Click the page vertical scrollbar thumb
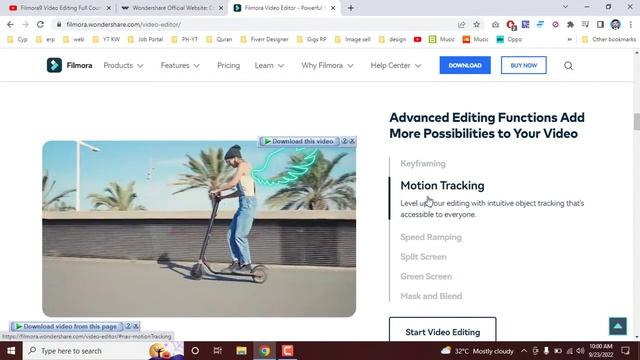 (x=636, y=122)
